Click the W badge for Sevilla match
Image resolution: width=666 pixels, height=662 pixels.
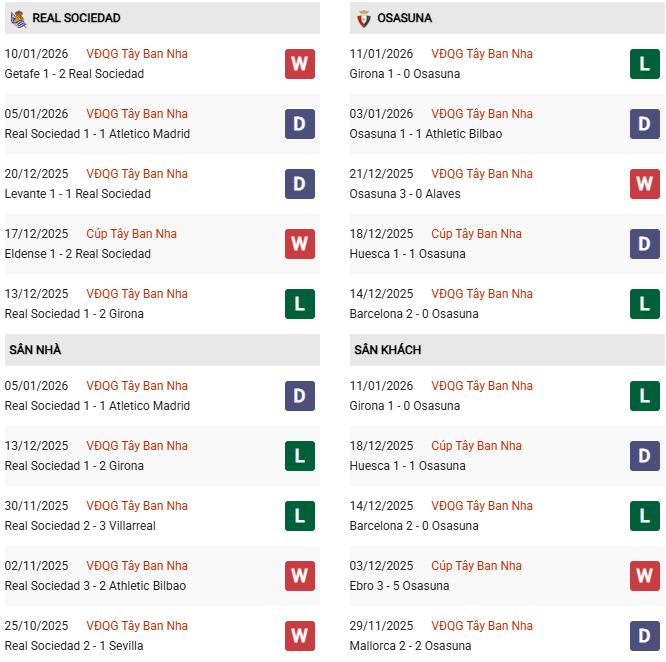299,636
